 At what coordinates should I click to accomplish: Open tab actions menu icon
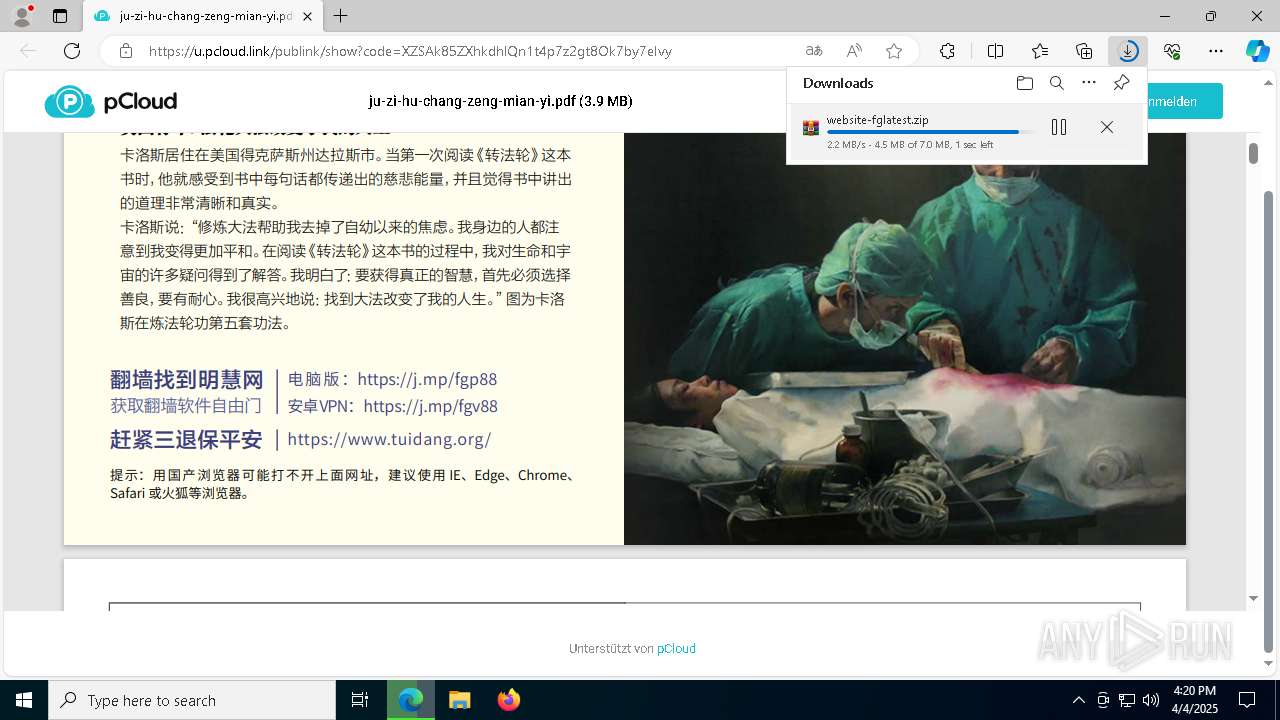60,16
